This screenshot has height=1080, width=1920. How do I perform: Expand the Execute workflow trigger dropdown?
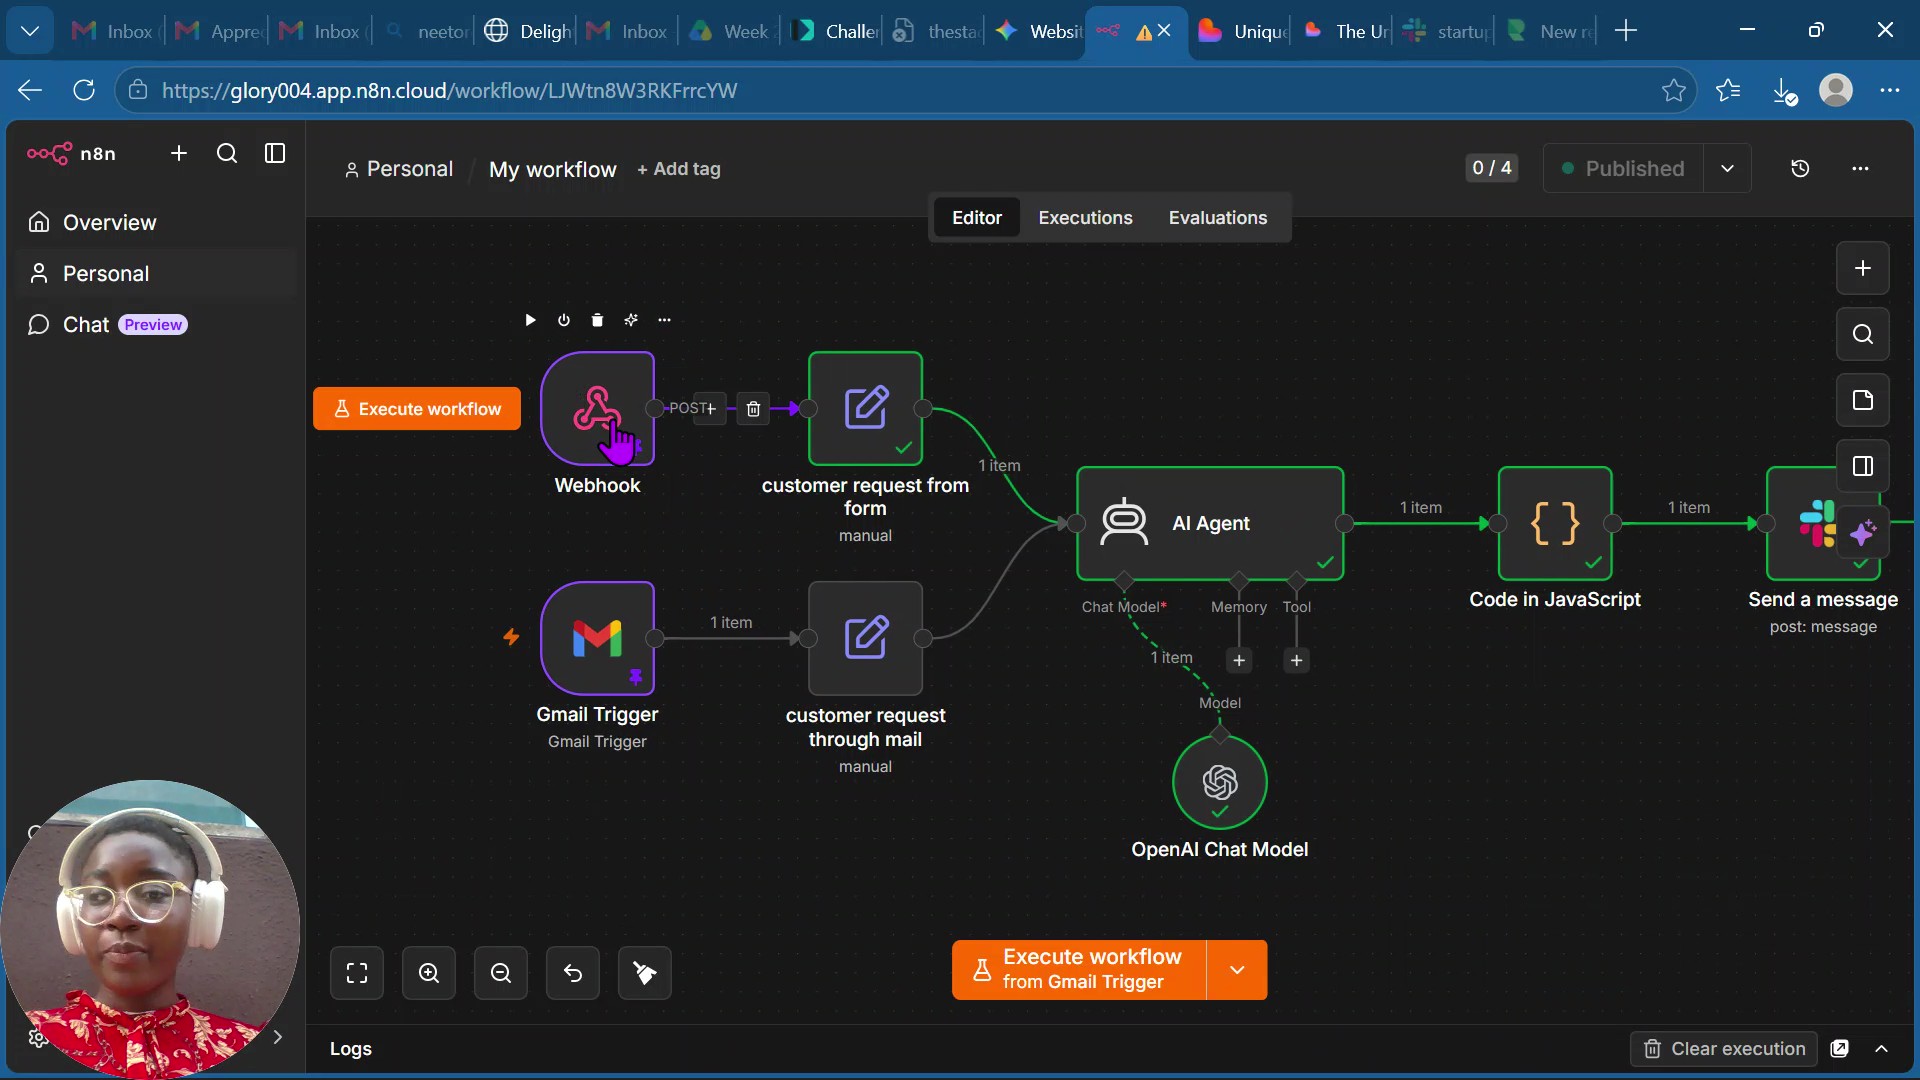pyautogui.click(x=1237, y=970)
